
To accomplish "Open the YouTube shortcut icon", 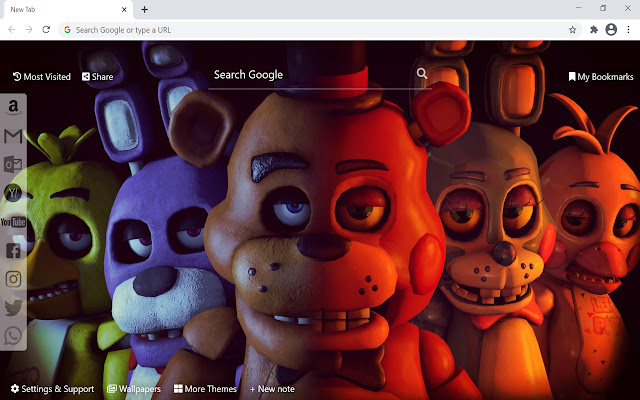I will [13, 222].
